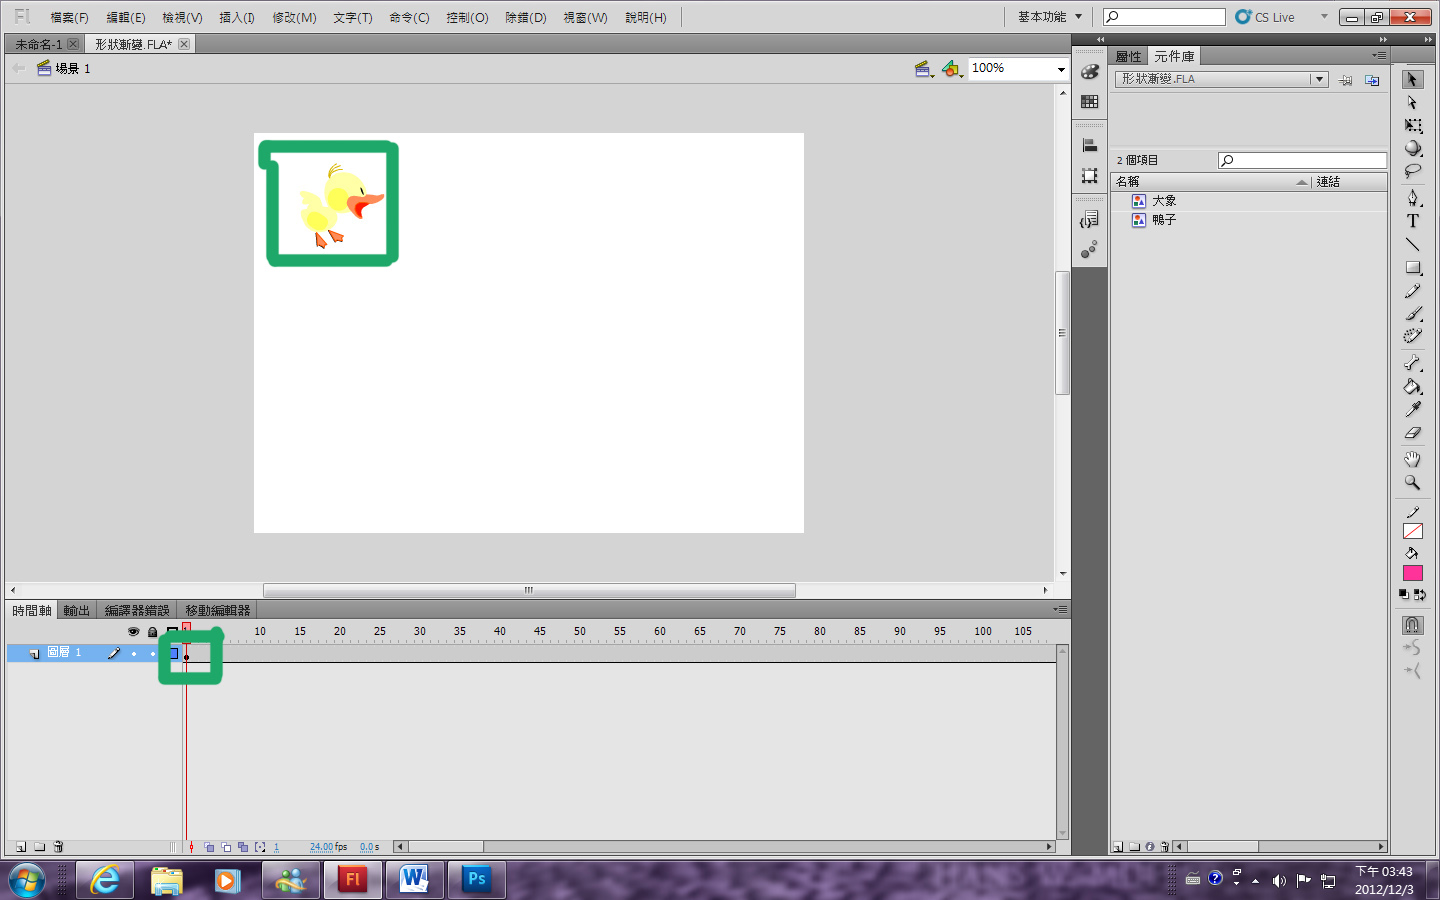Switch to the 屬性 panel tab
The height and width of the screenshot is (900, 1440).
(1128, 56)
